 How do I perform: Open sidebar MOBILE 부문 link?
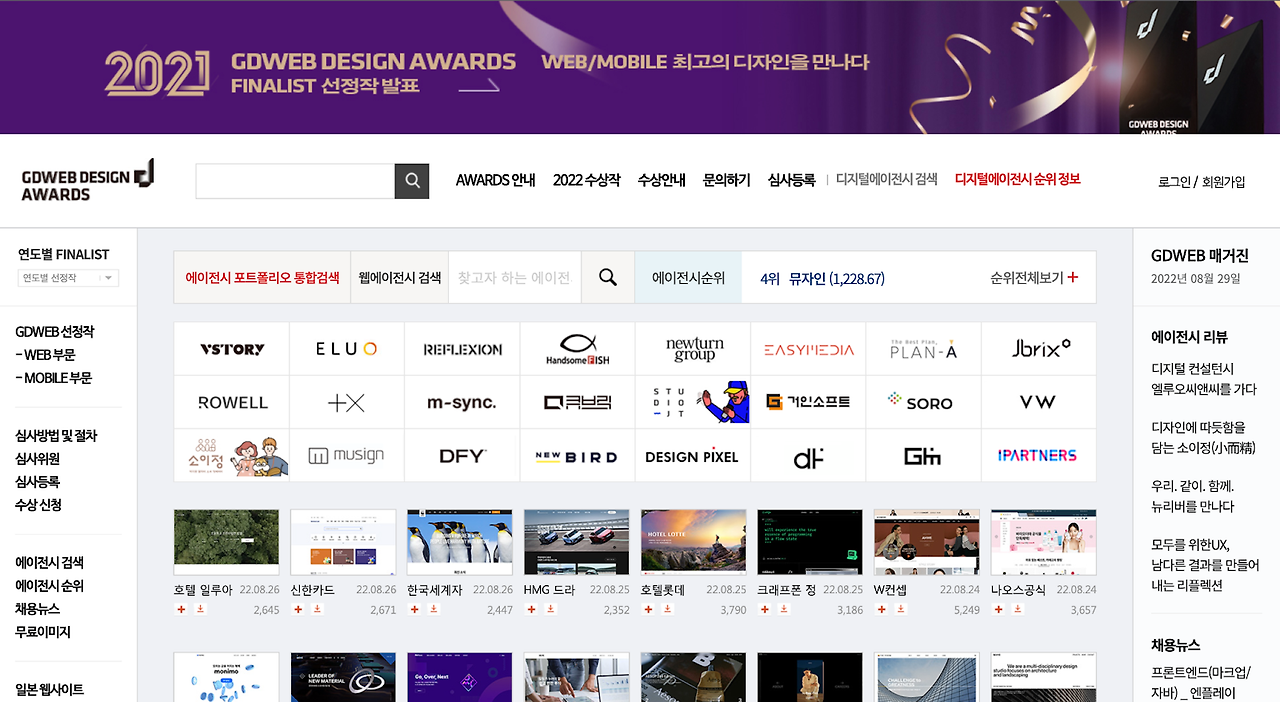[x=53, y=378]
